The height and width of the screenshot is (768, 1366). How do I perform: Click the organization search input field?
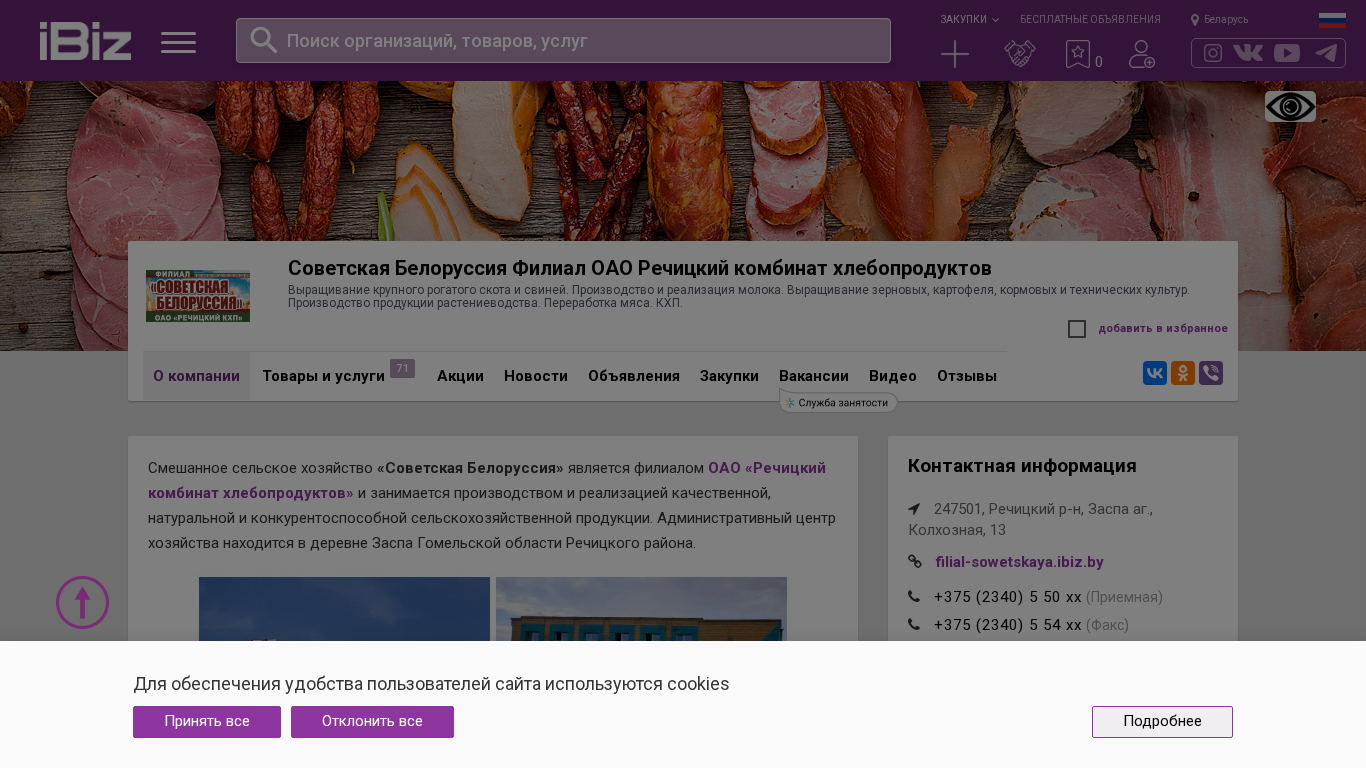click(580, 41)
